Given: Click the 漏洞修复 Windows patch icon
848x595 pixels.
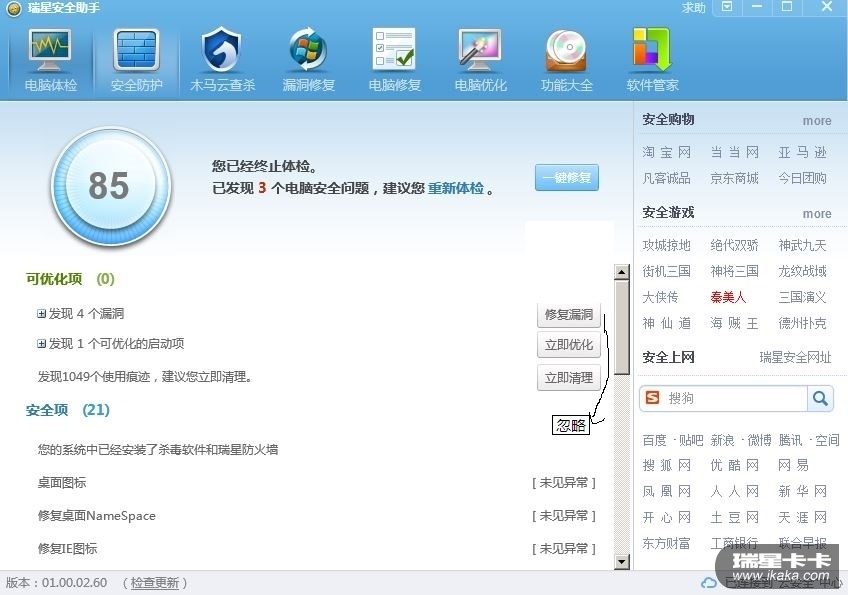Looking at the screenshot, I should click(x=308, y=50).
